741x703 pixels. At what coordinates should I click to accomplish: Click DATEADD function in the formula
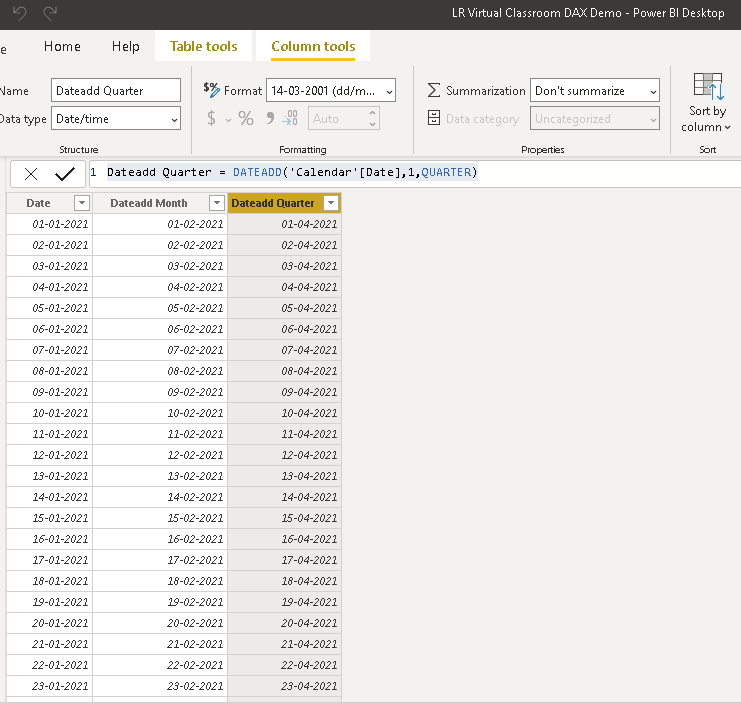257,172
